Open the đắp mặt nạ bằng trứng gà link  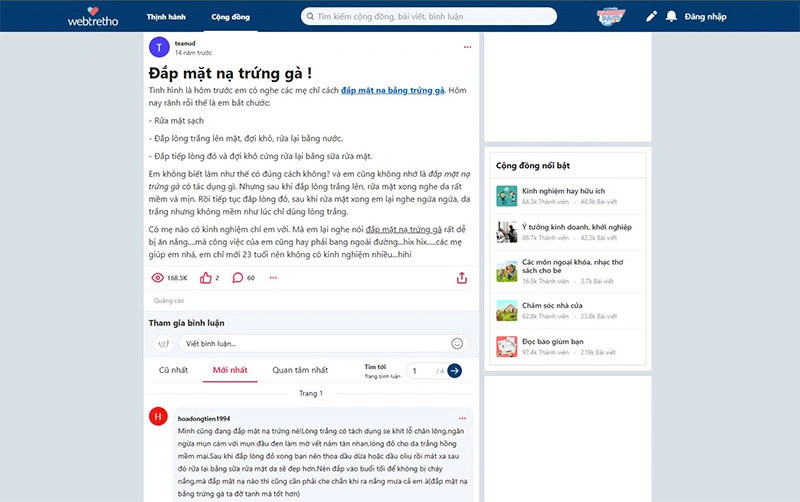[392, 91]
